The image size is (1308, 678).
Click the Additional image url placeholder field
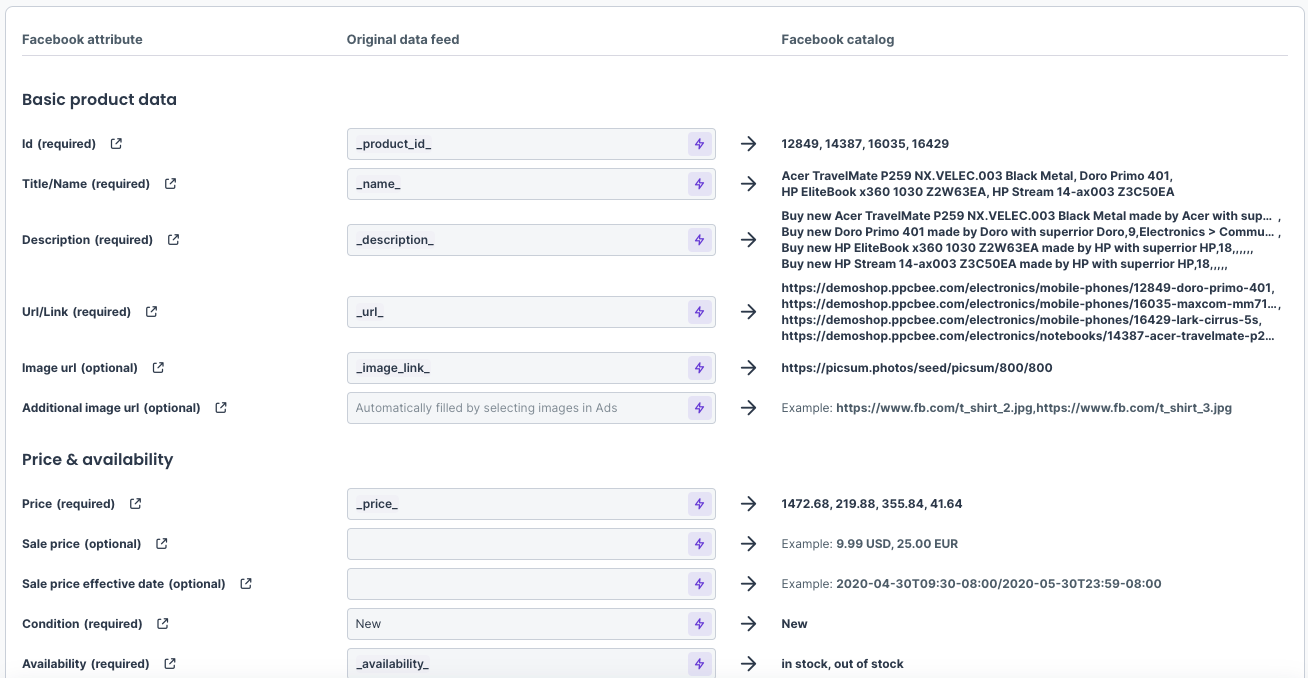(x=515, y=408)
